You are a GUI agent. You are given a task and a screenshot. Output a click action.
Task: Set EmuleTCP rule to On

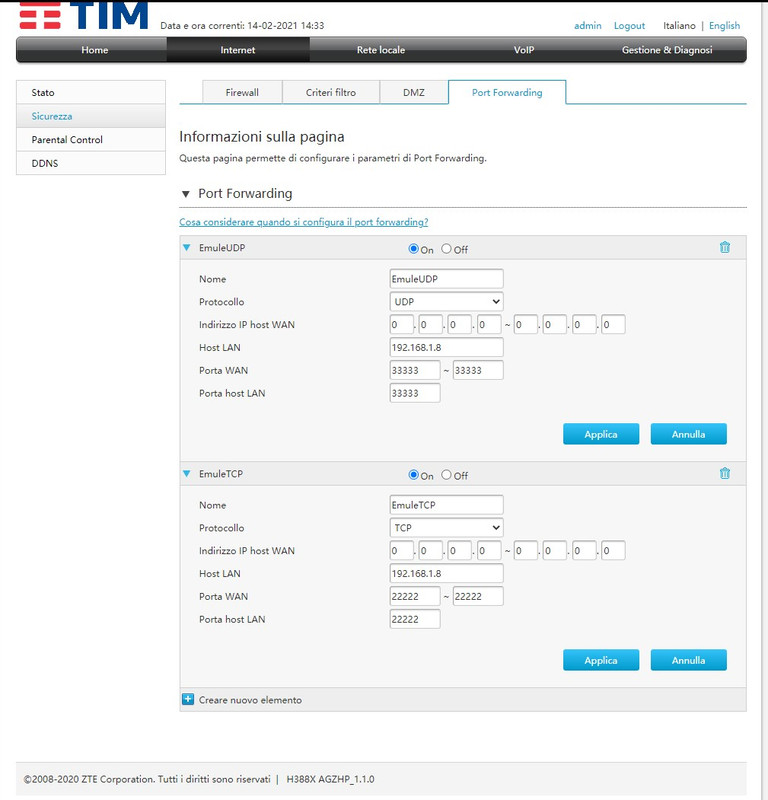(413, 474)
